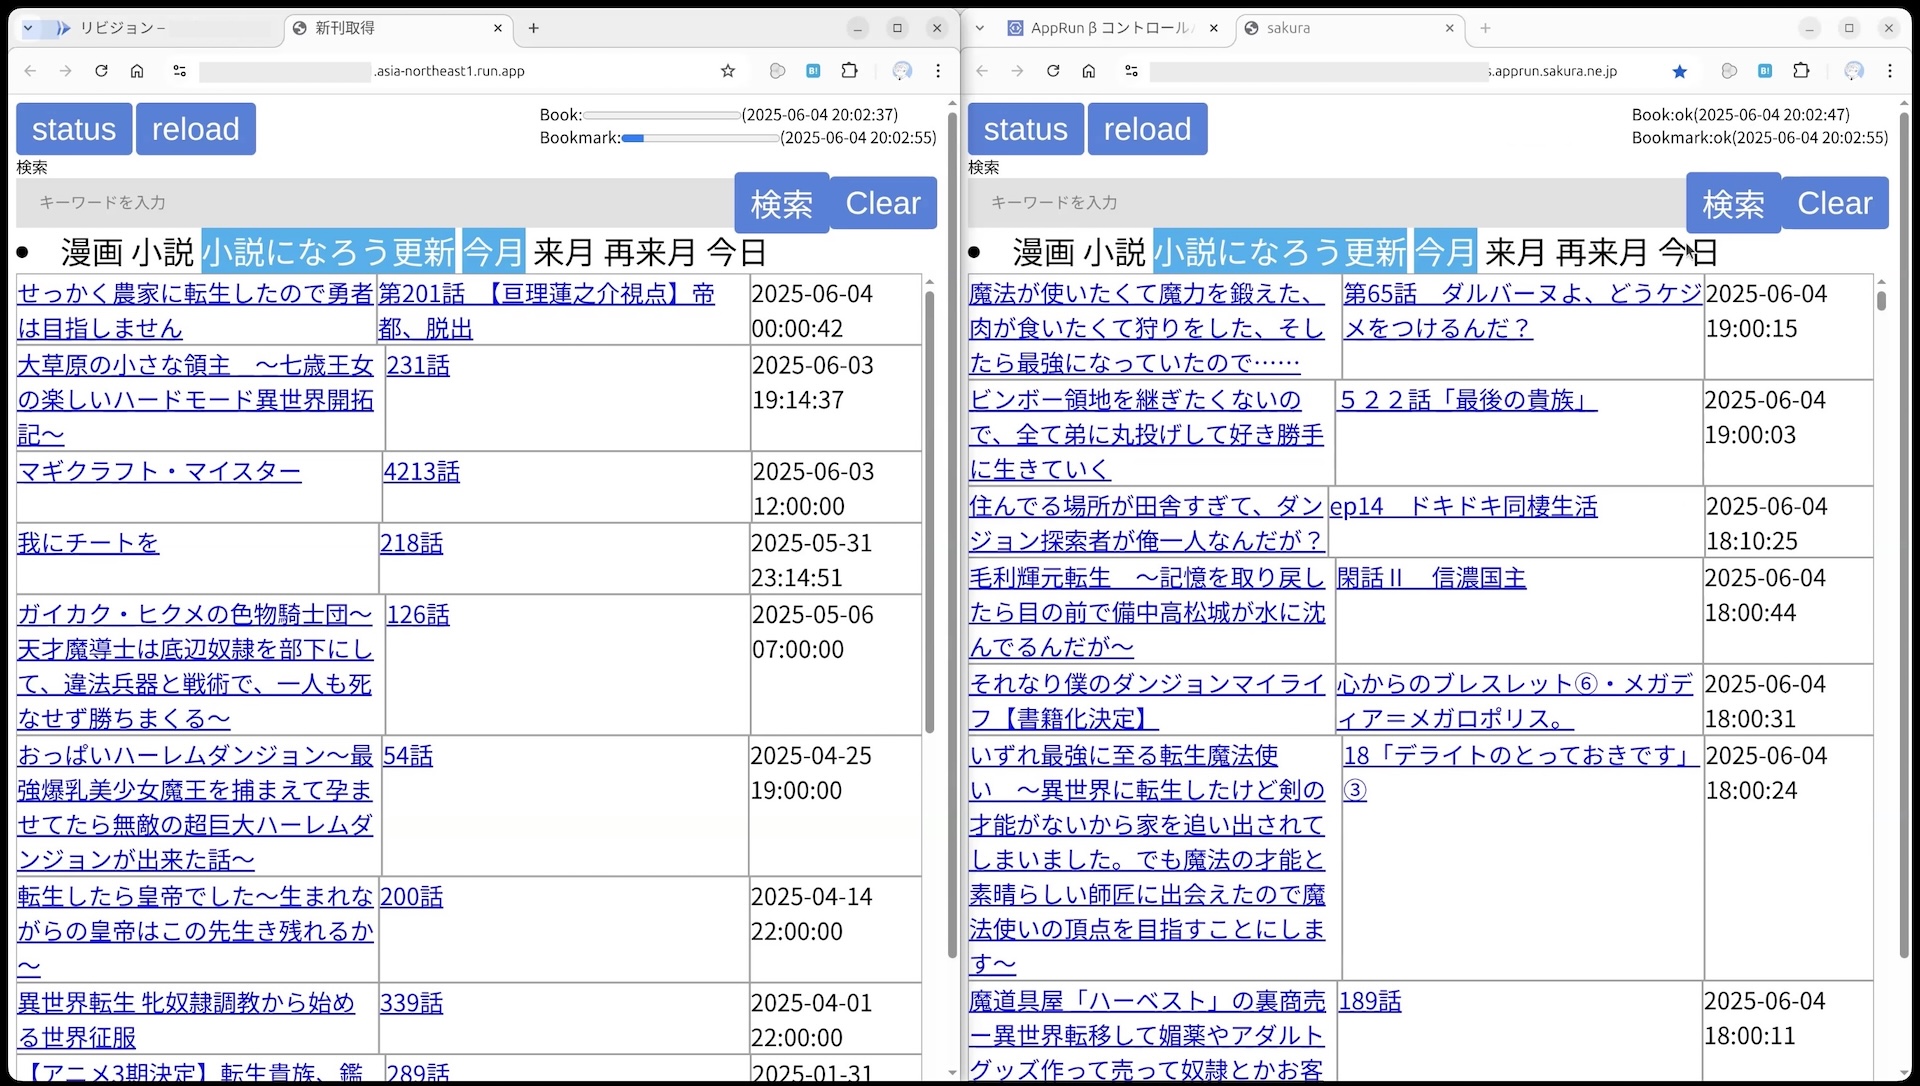Click left address bar run.app URL
This screenshot has width=1920, height=1086.
pyautogui.click(x=449, y=71)
